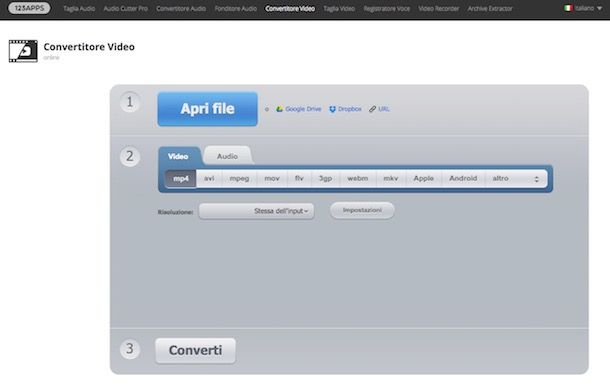Open Registratore Voce in top navigation

[x=386, y=9]
